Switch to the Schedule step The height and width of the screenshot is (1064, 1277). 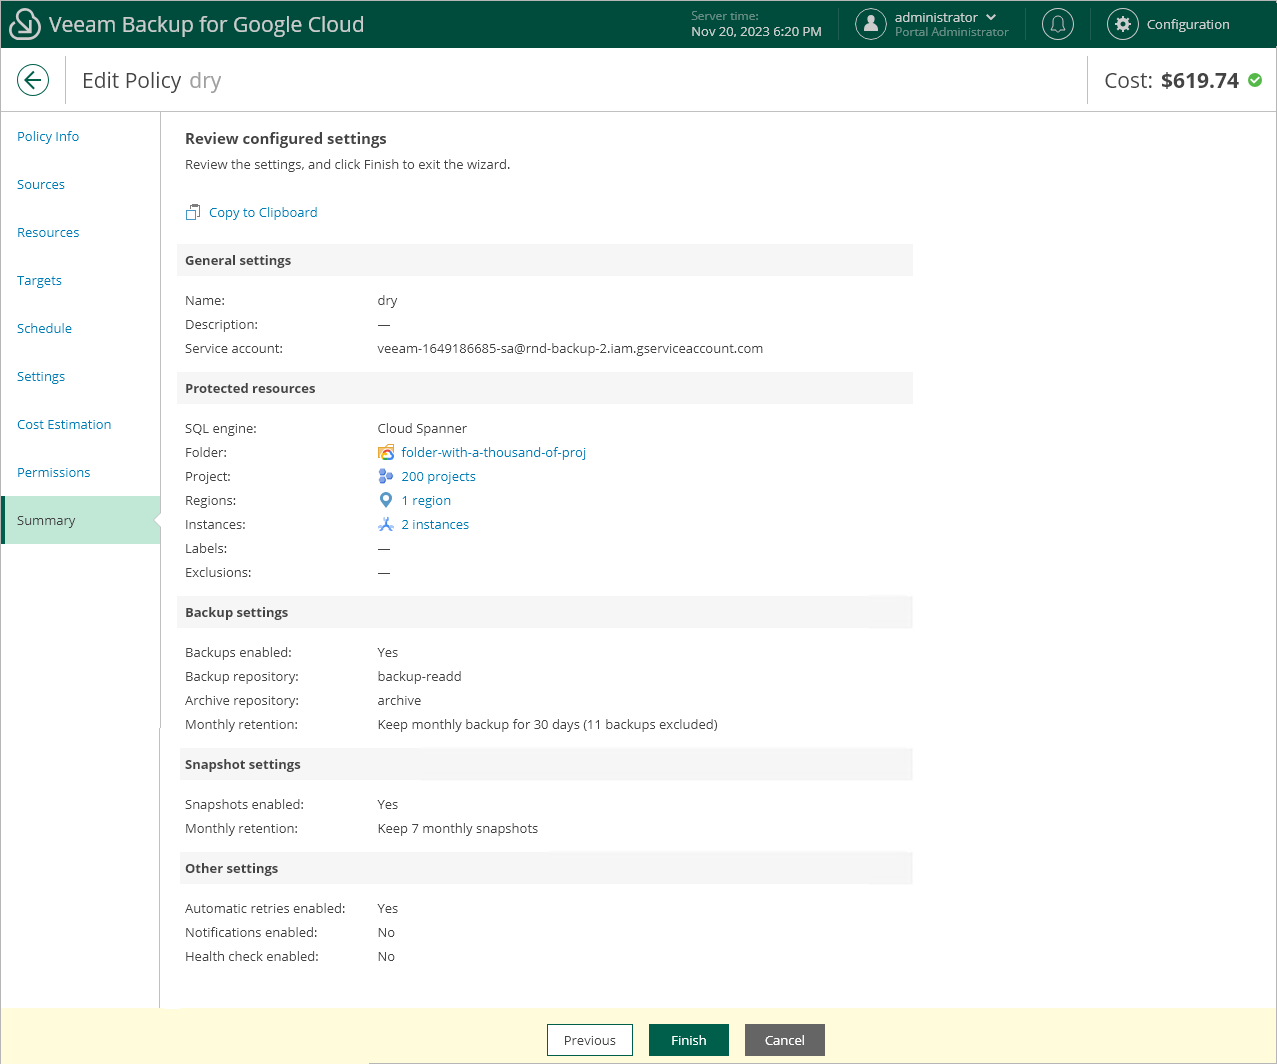click(x=44, y=328)
